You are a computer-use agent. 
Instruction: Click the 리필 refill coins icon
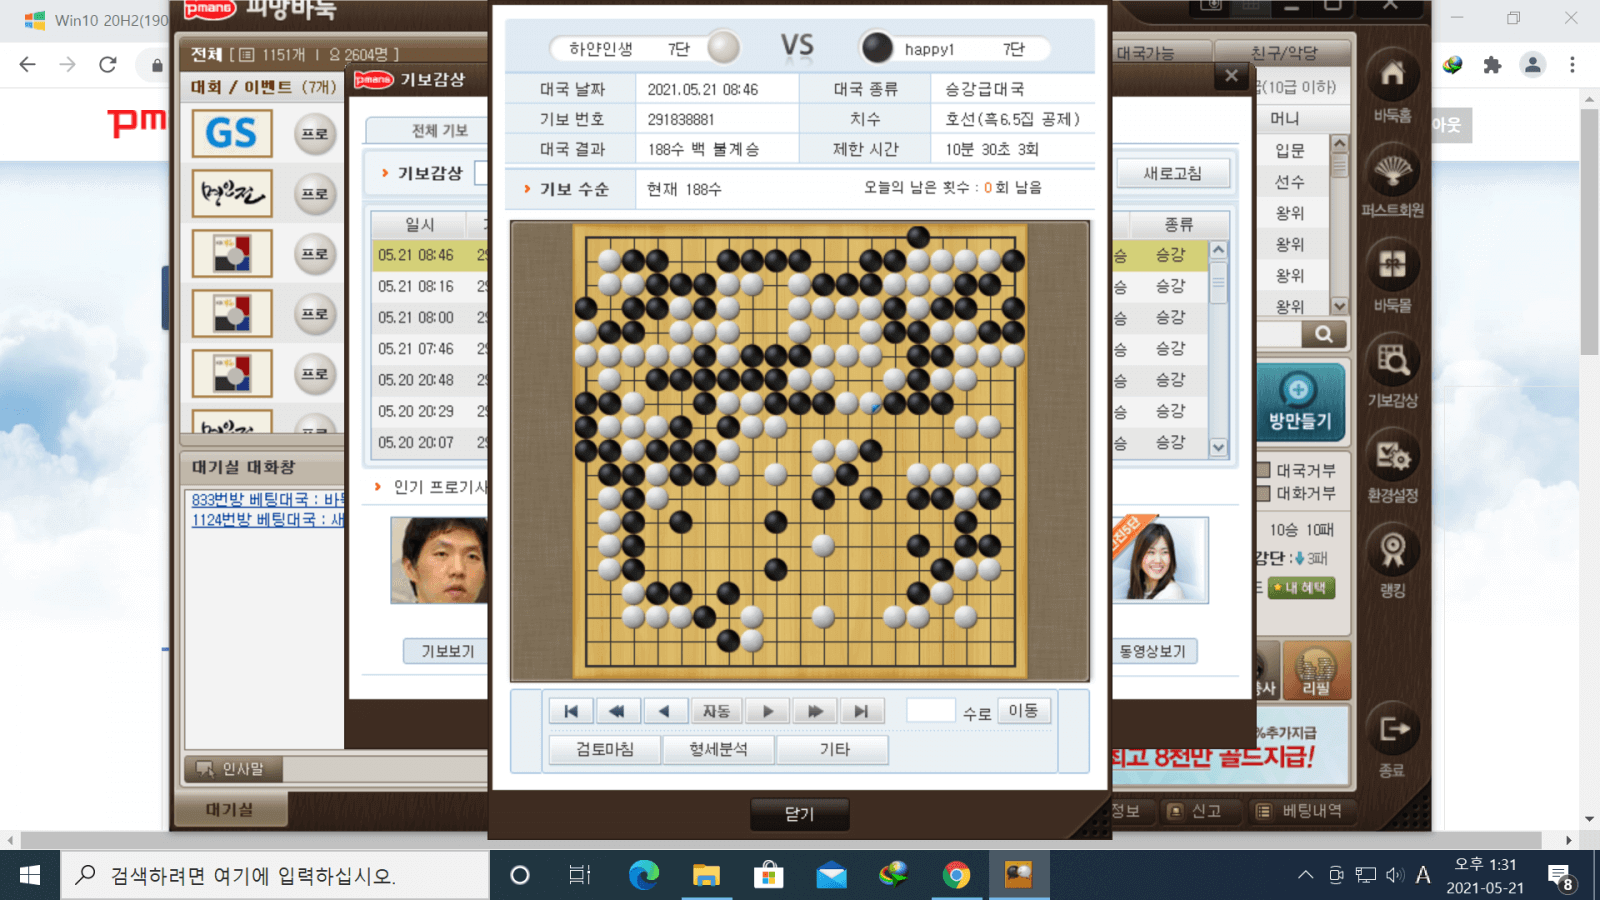click(x=1315, y=670)
